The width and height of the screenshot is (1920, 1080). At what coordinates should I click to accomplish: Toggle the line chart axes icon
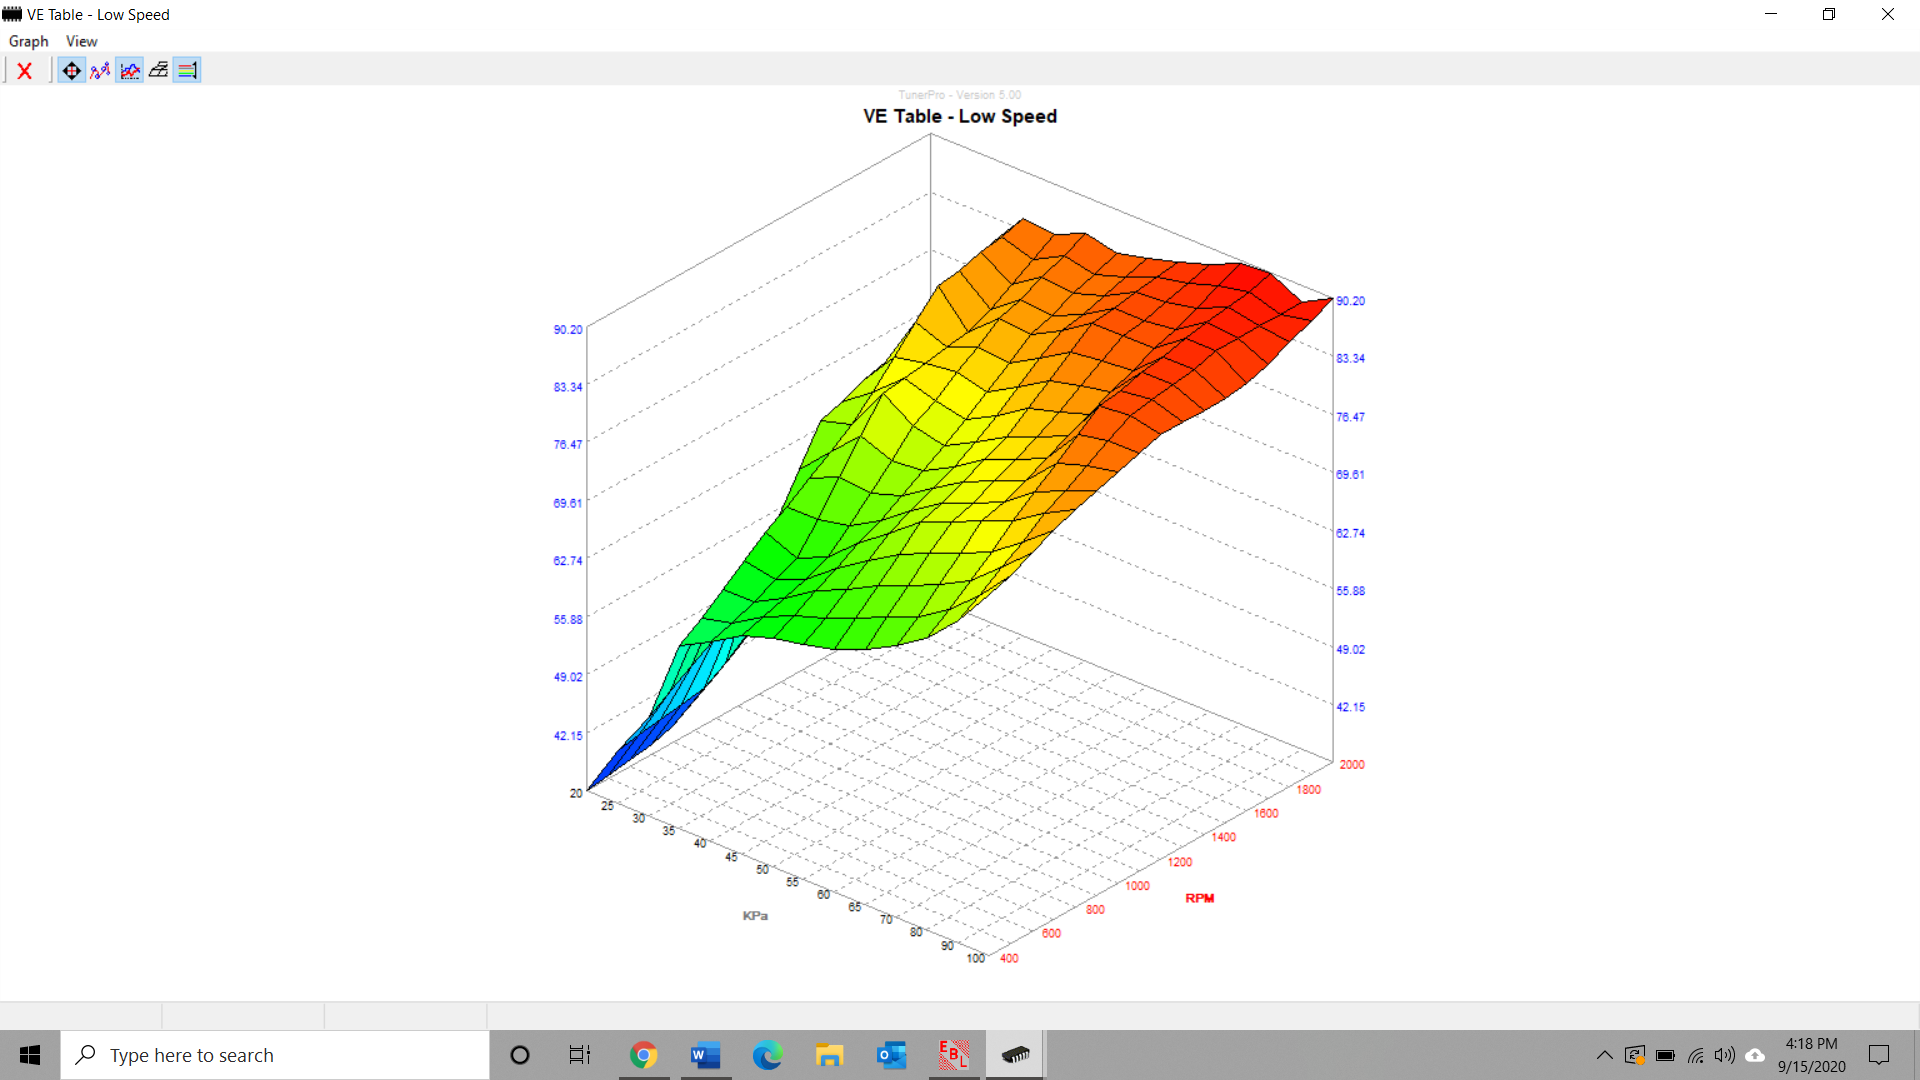point(130,71)
